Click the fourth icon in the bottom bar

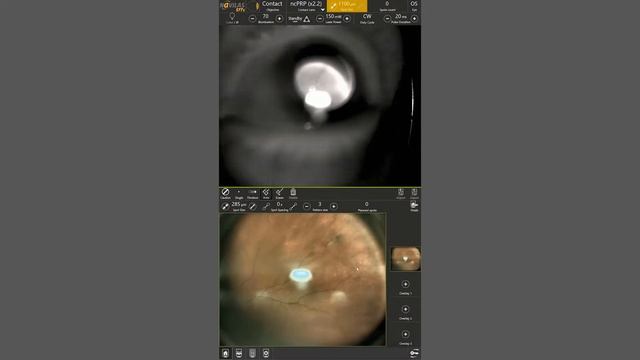click(266, 353)
